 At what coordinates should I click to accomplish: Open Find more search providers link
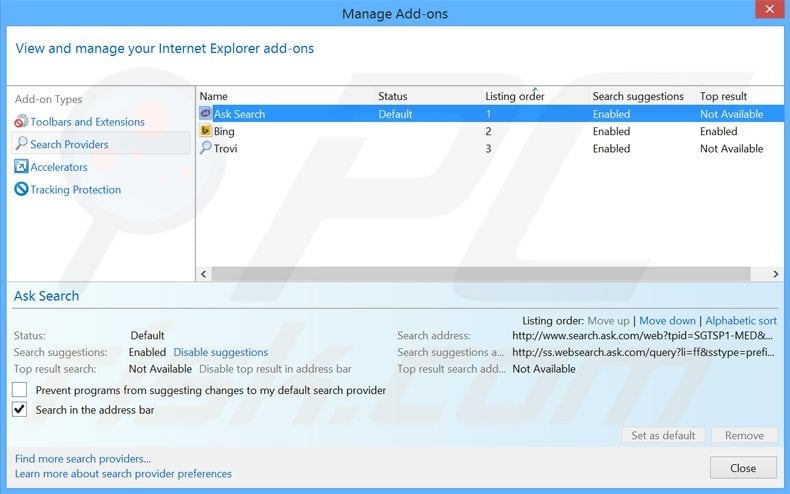coord(83,459)
